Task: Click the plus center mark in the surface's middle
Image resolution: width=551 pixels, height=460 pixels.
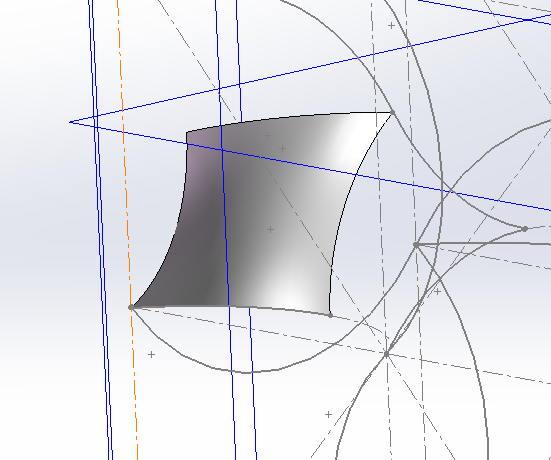Action: 270,229
